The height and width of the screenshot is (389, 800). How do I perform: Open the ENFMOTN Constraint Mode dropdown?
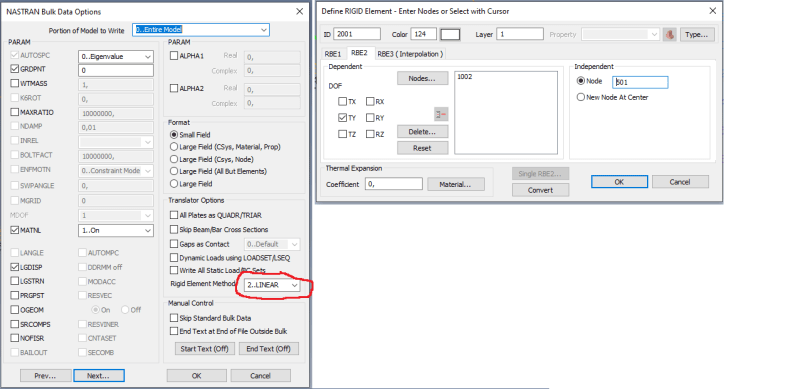pos(116,171)
